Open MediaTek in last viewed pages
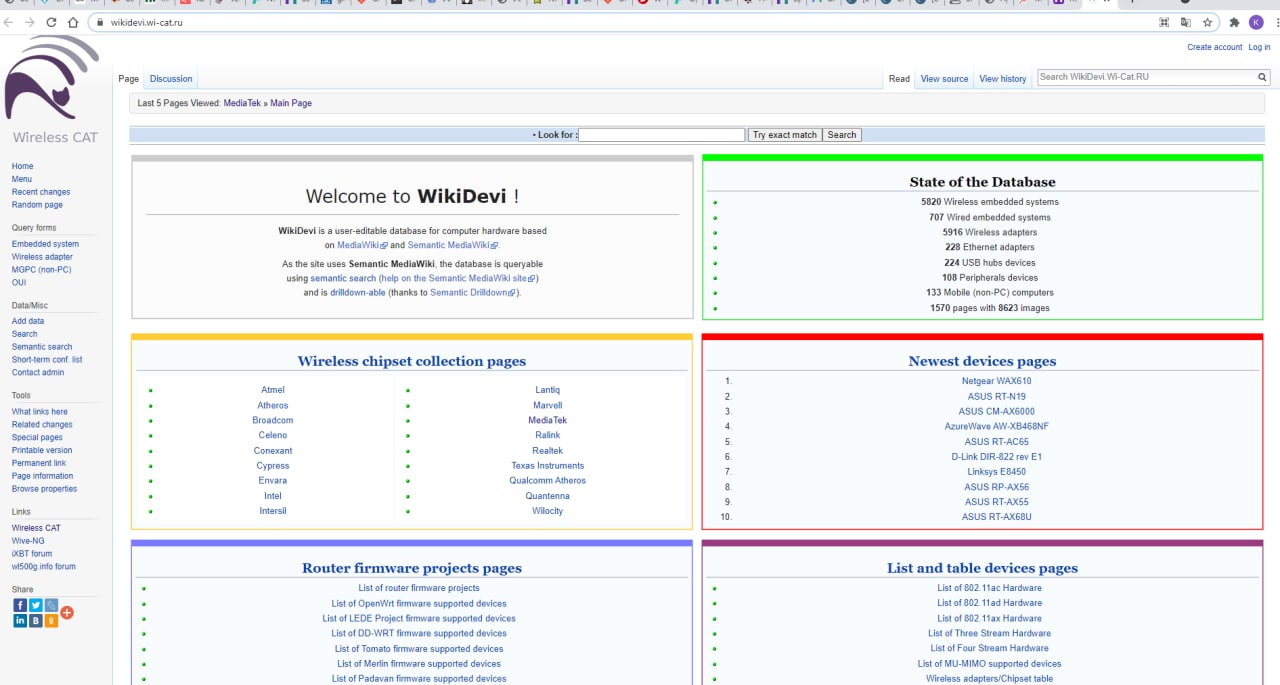1280x685 pixels. pos(242,103)
